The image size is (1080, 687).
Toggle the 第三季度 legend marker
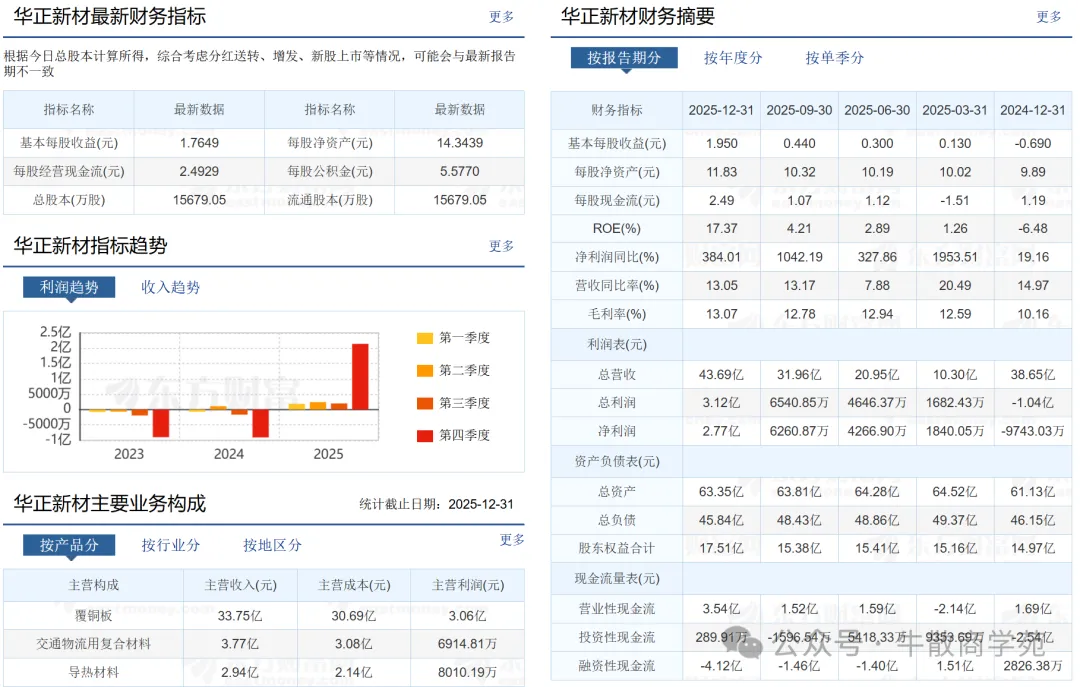425,403
